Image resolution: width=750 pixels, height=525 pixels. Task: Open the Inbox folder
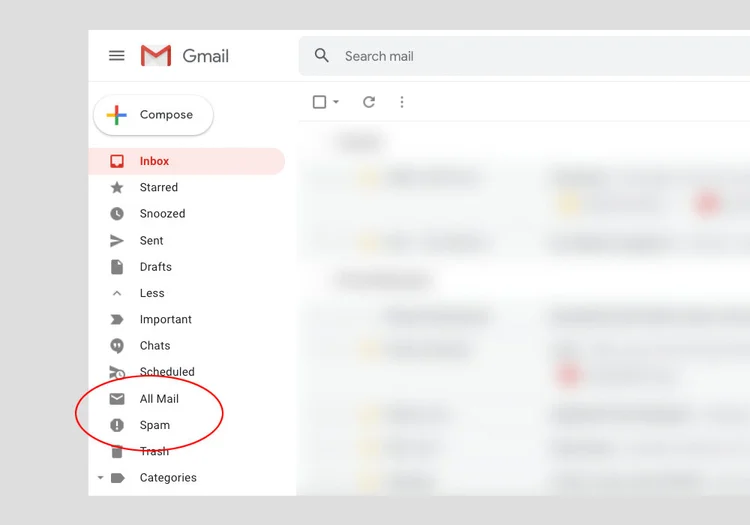point(187,161)
